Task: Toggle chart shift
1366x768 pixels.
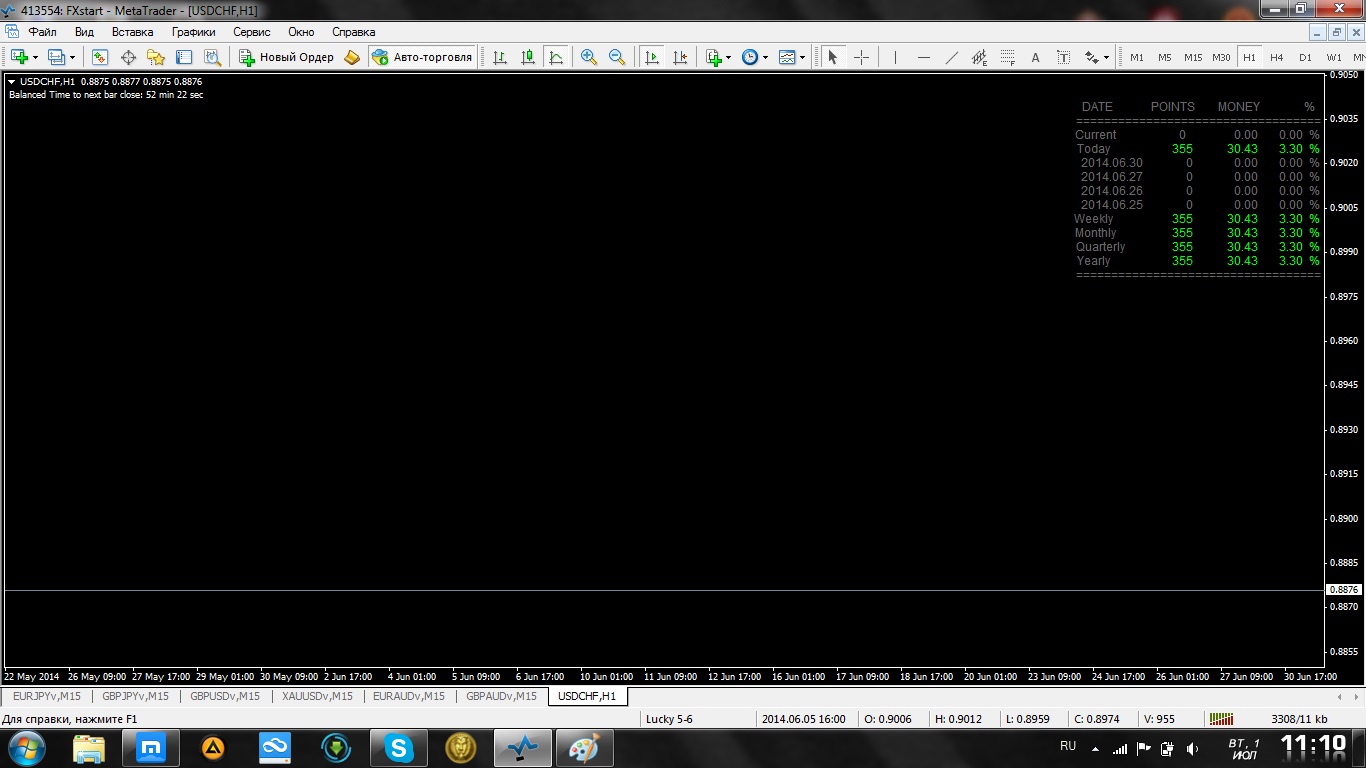Action: coord(680,57)
